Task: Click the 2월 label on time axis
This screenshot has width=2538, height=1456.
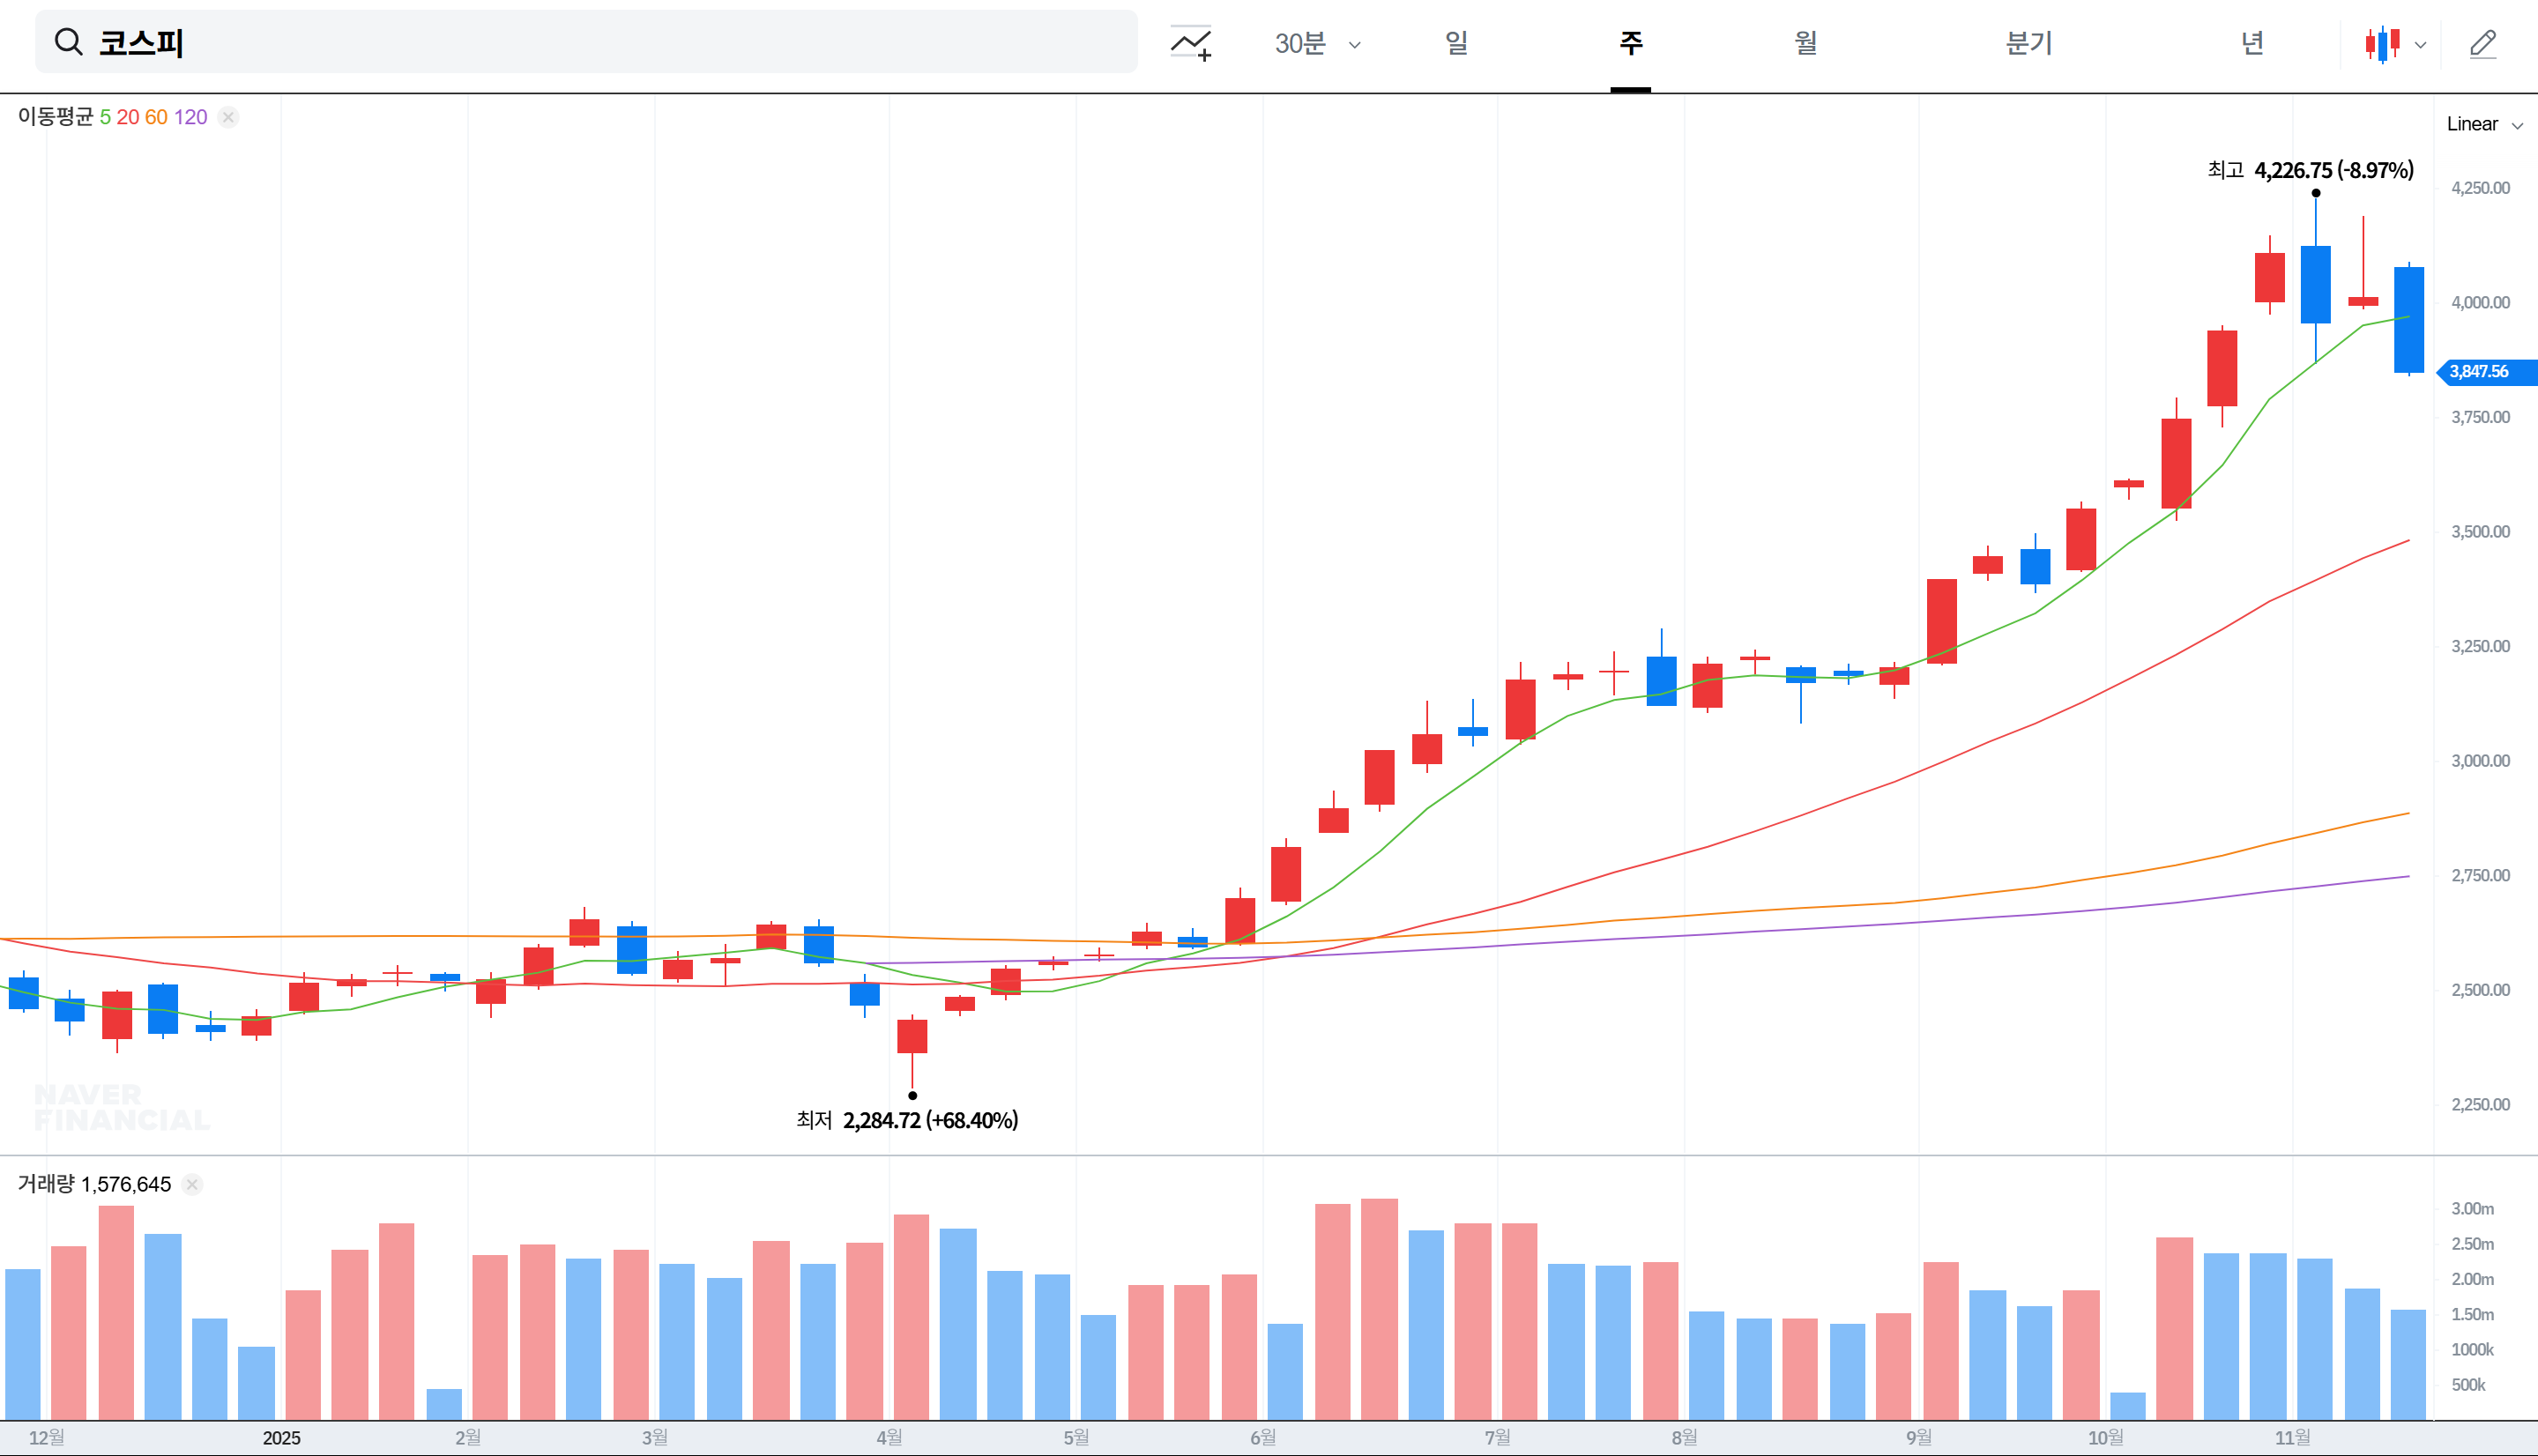Action: (467, 1438)
